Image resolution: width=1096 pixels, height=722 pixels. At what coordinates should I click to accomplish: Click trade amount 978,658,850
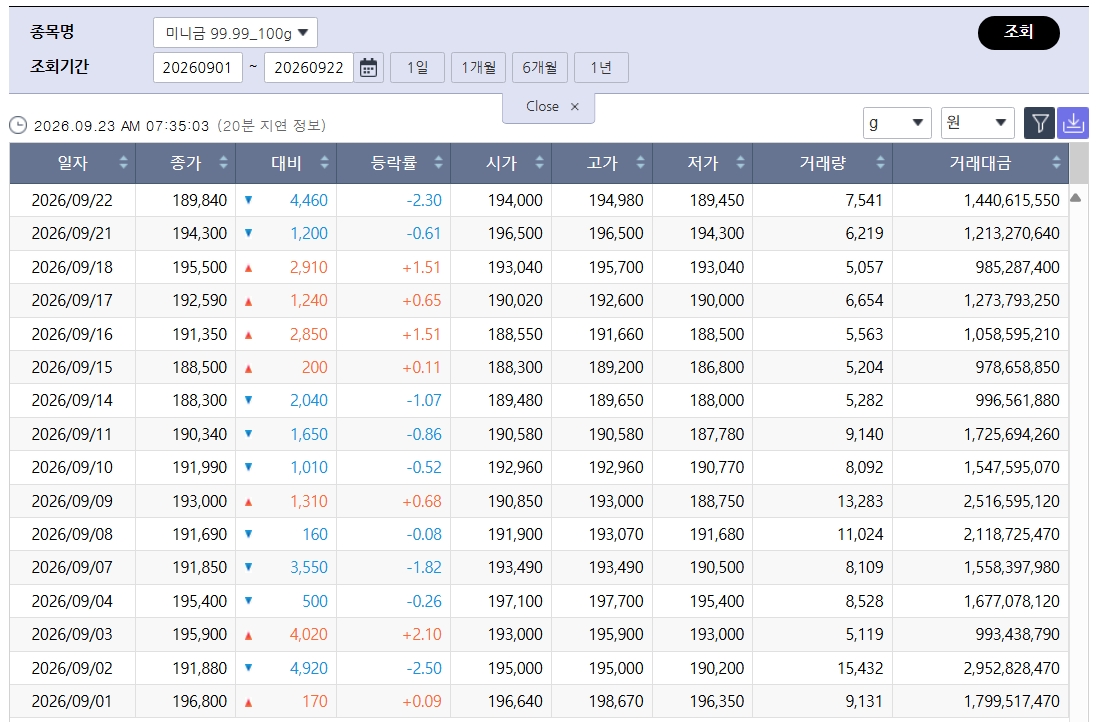tap(1018, 367)
